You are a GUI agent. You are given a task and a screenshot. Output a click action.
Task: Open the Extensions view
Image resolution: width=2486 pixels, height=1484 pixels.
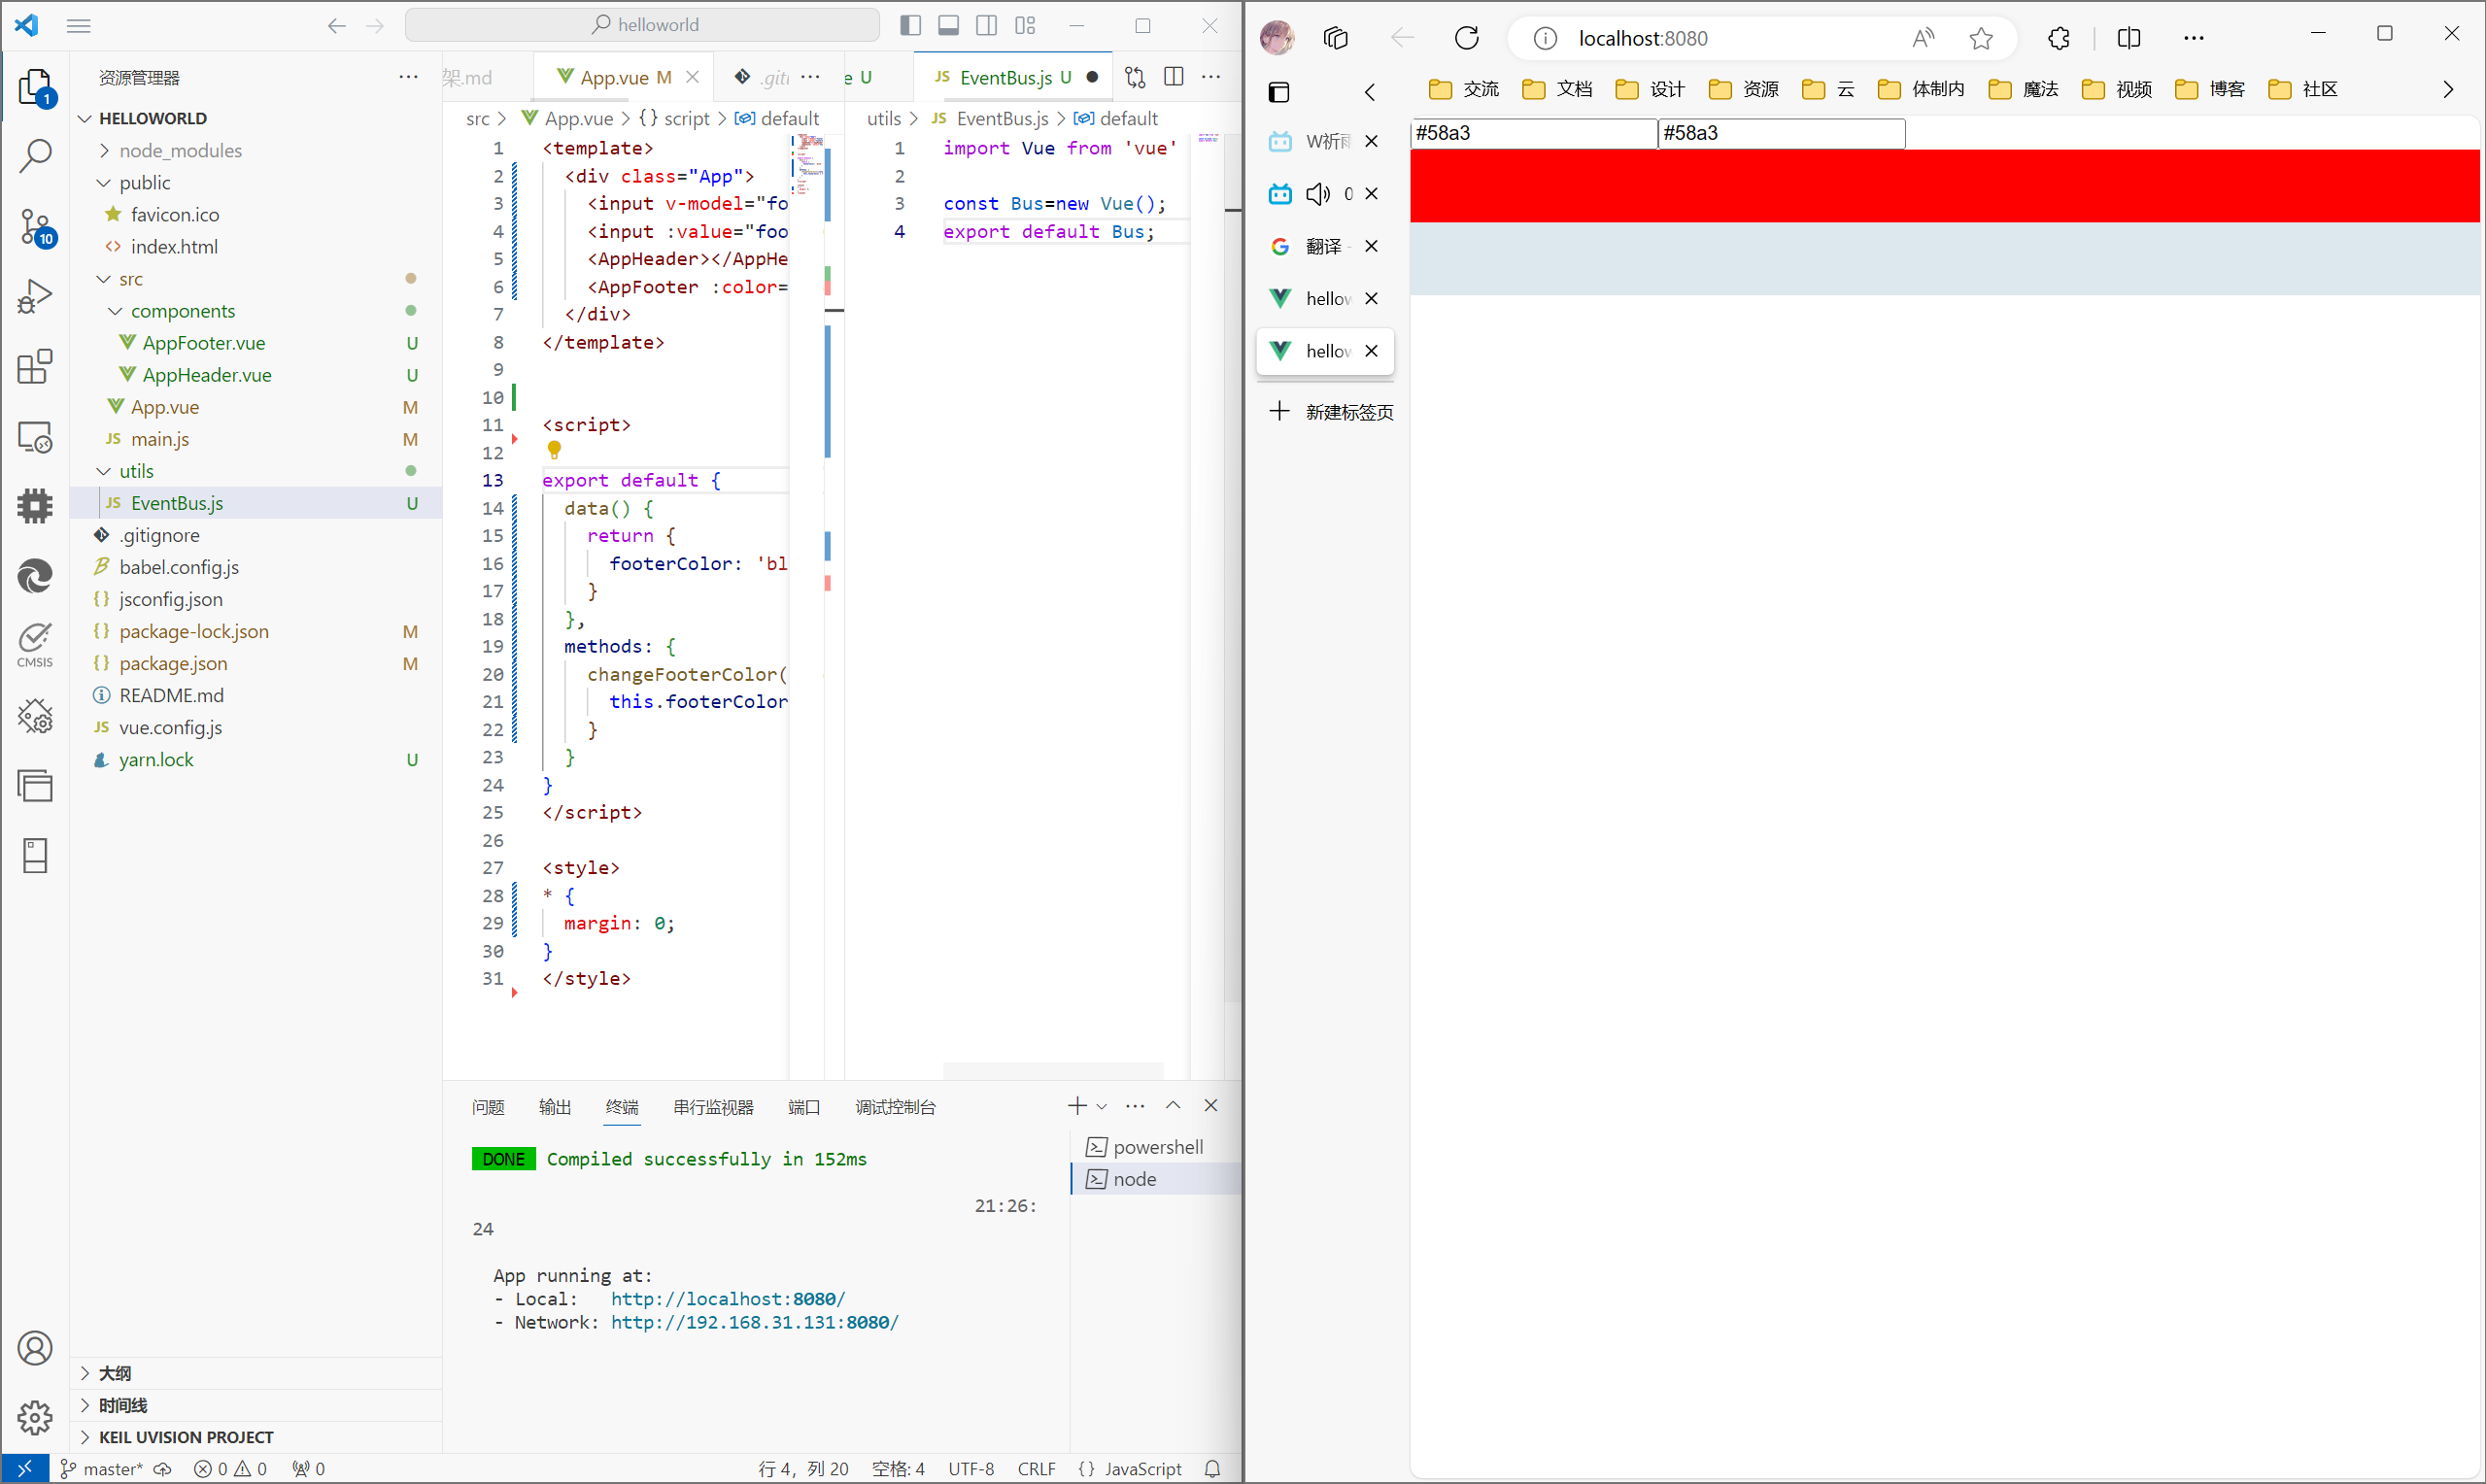35,367
